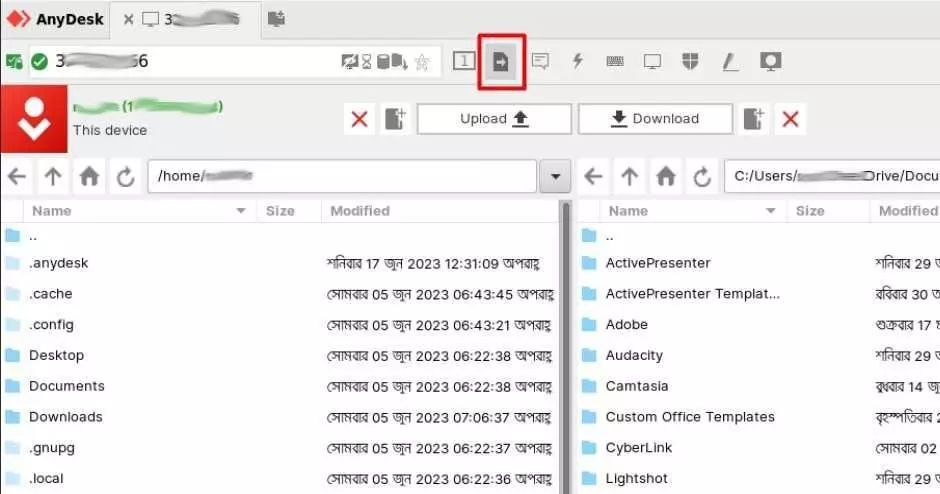Open the File Transfer toolbar icon
The height and width of the screenshot is (494, 940).
tap(501, 61)
